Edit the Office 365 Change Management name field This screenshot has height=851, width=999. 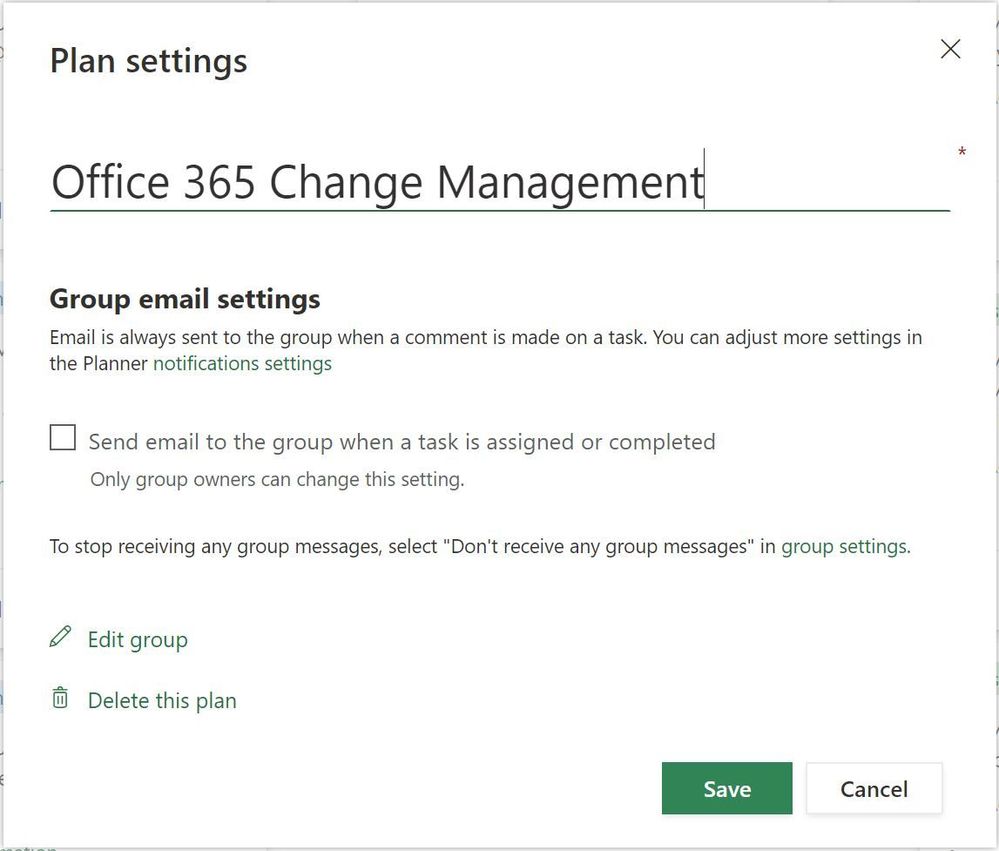click(x=500, y=181)
